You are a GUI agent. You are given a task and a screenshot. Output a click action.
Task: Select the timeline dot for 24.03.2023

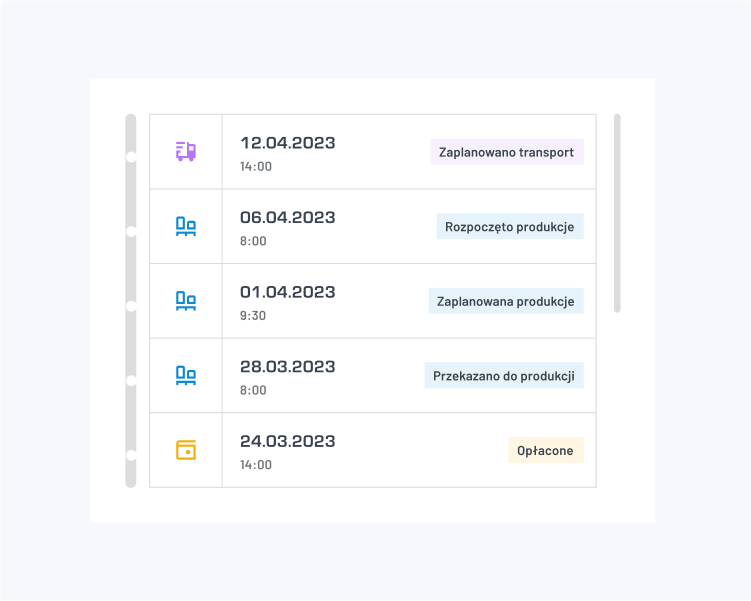[131, 455]
